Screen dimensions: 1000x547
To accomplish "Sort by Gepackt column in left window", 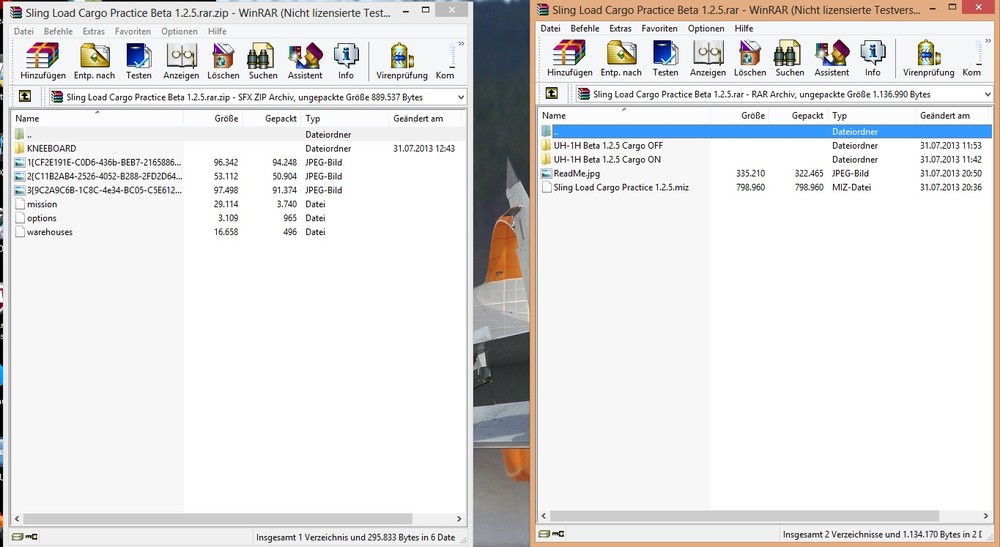I will click(271, 118).
